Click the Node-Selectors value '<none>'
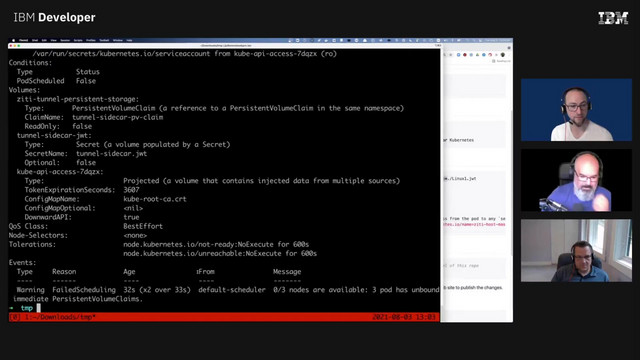Screen dimensions: 640x360 click(x=135, y=236)
